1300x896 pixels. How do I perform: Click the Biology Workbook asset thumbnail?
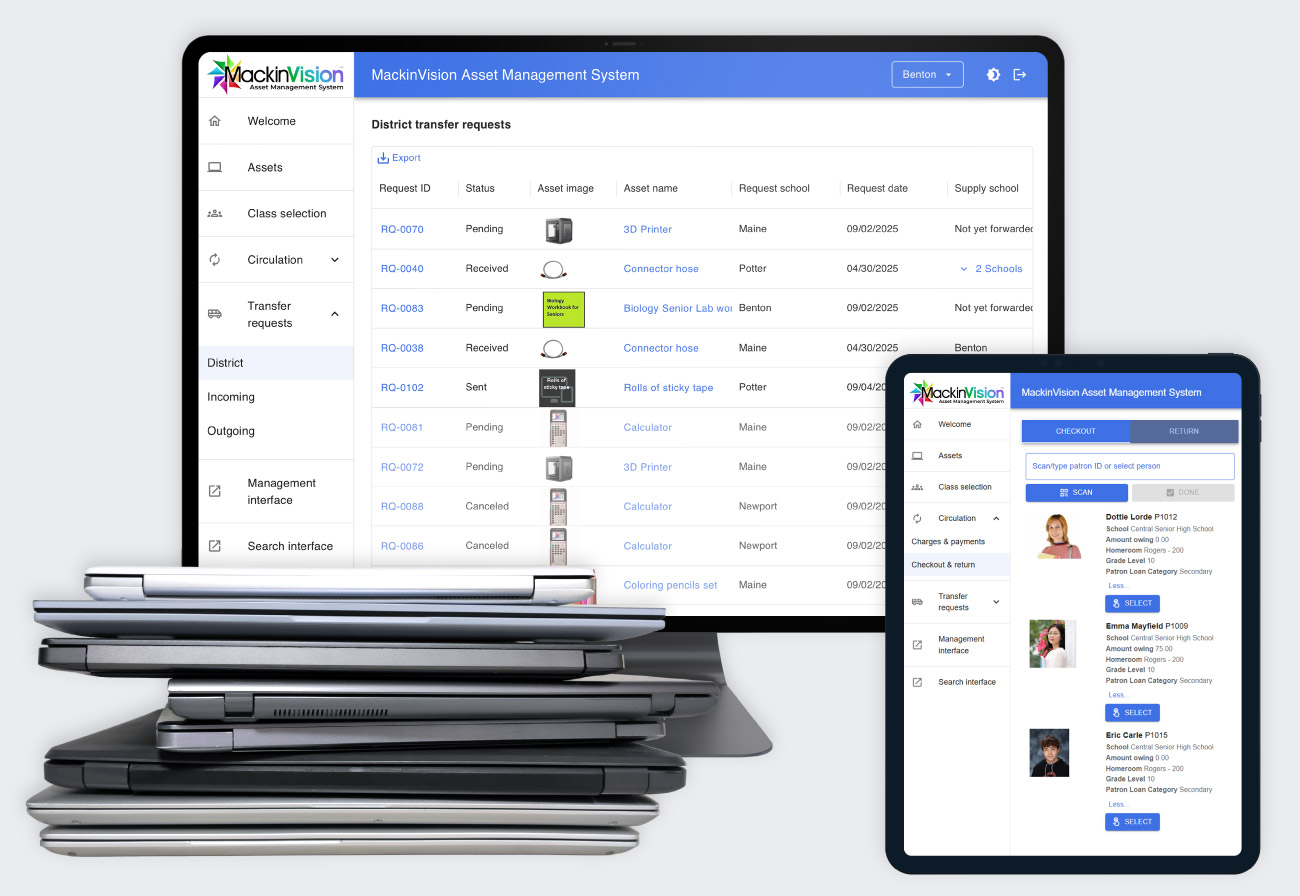click(x=563, y=309)
